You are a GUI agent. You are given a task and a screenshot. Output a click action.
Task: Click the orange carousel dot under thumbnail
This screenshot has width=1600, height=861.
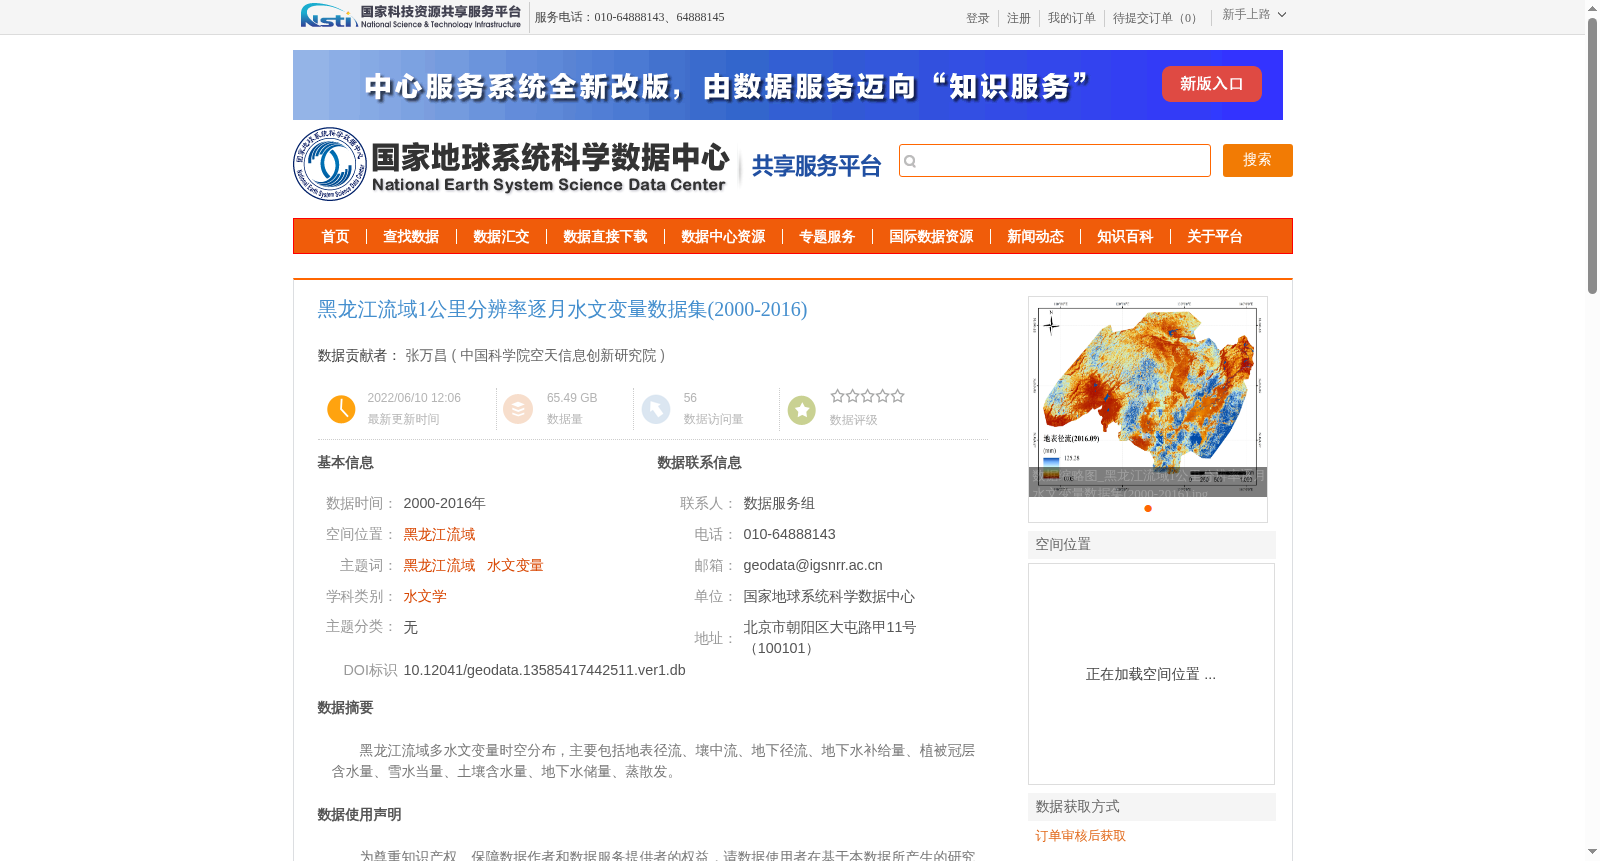point(1148,508)
